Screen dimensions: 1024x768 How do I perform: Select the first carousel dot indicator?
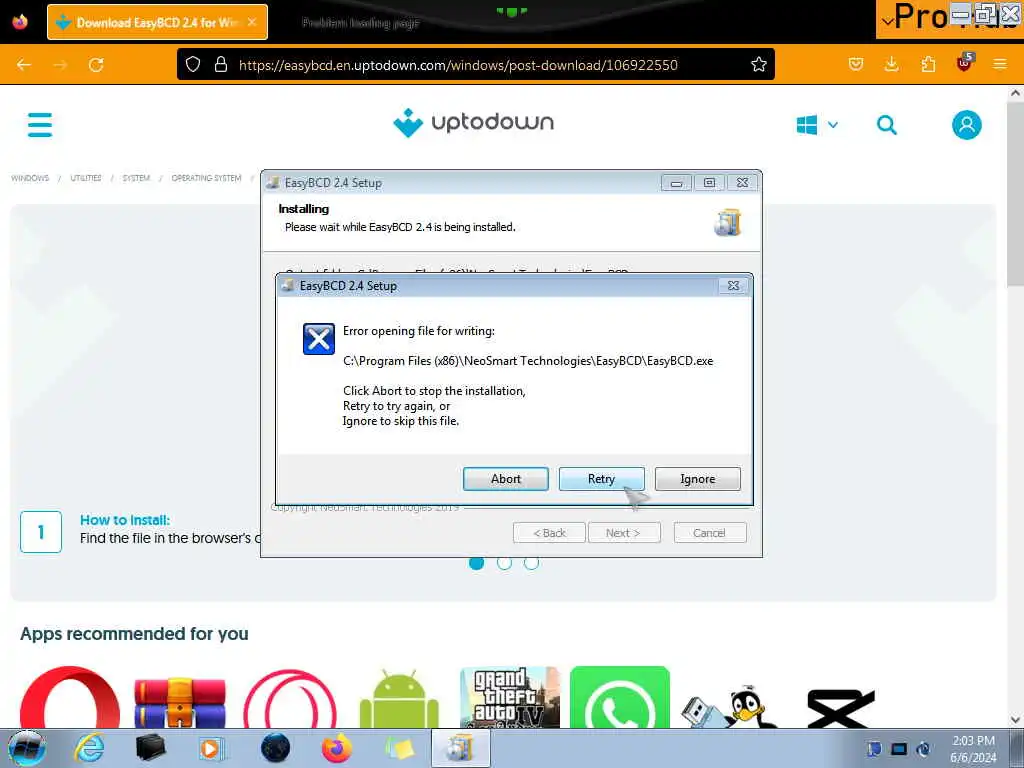(x=477, y=563)
